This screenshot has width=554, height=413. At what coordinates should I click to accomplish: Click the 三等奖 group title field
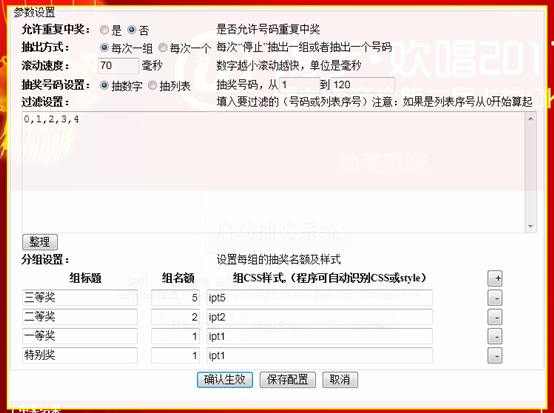point(79,297)
